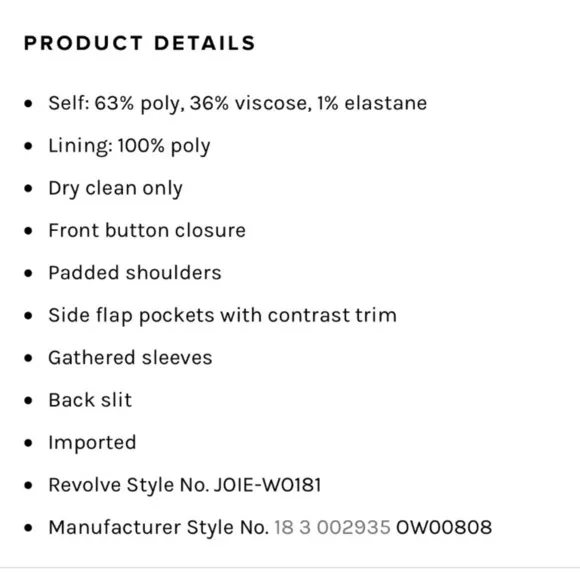
Task: Select the Front button closure line
Action: pos(147,230)
